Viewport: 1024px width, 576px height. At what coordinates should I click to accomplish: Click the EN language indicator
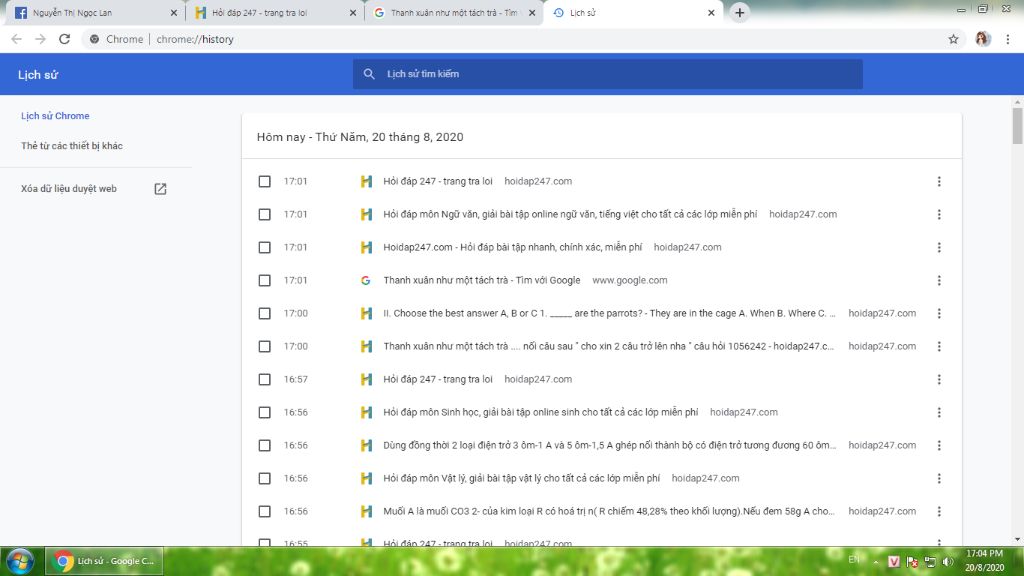(x=854, y=560)
